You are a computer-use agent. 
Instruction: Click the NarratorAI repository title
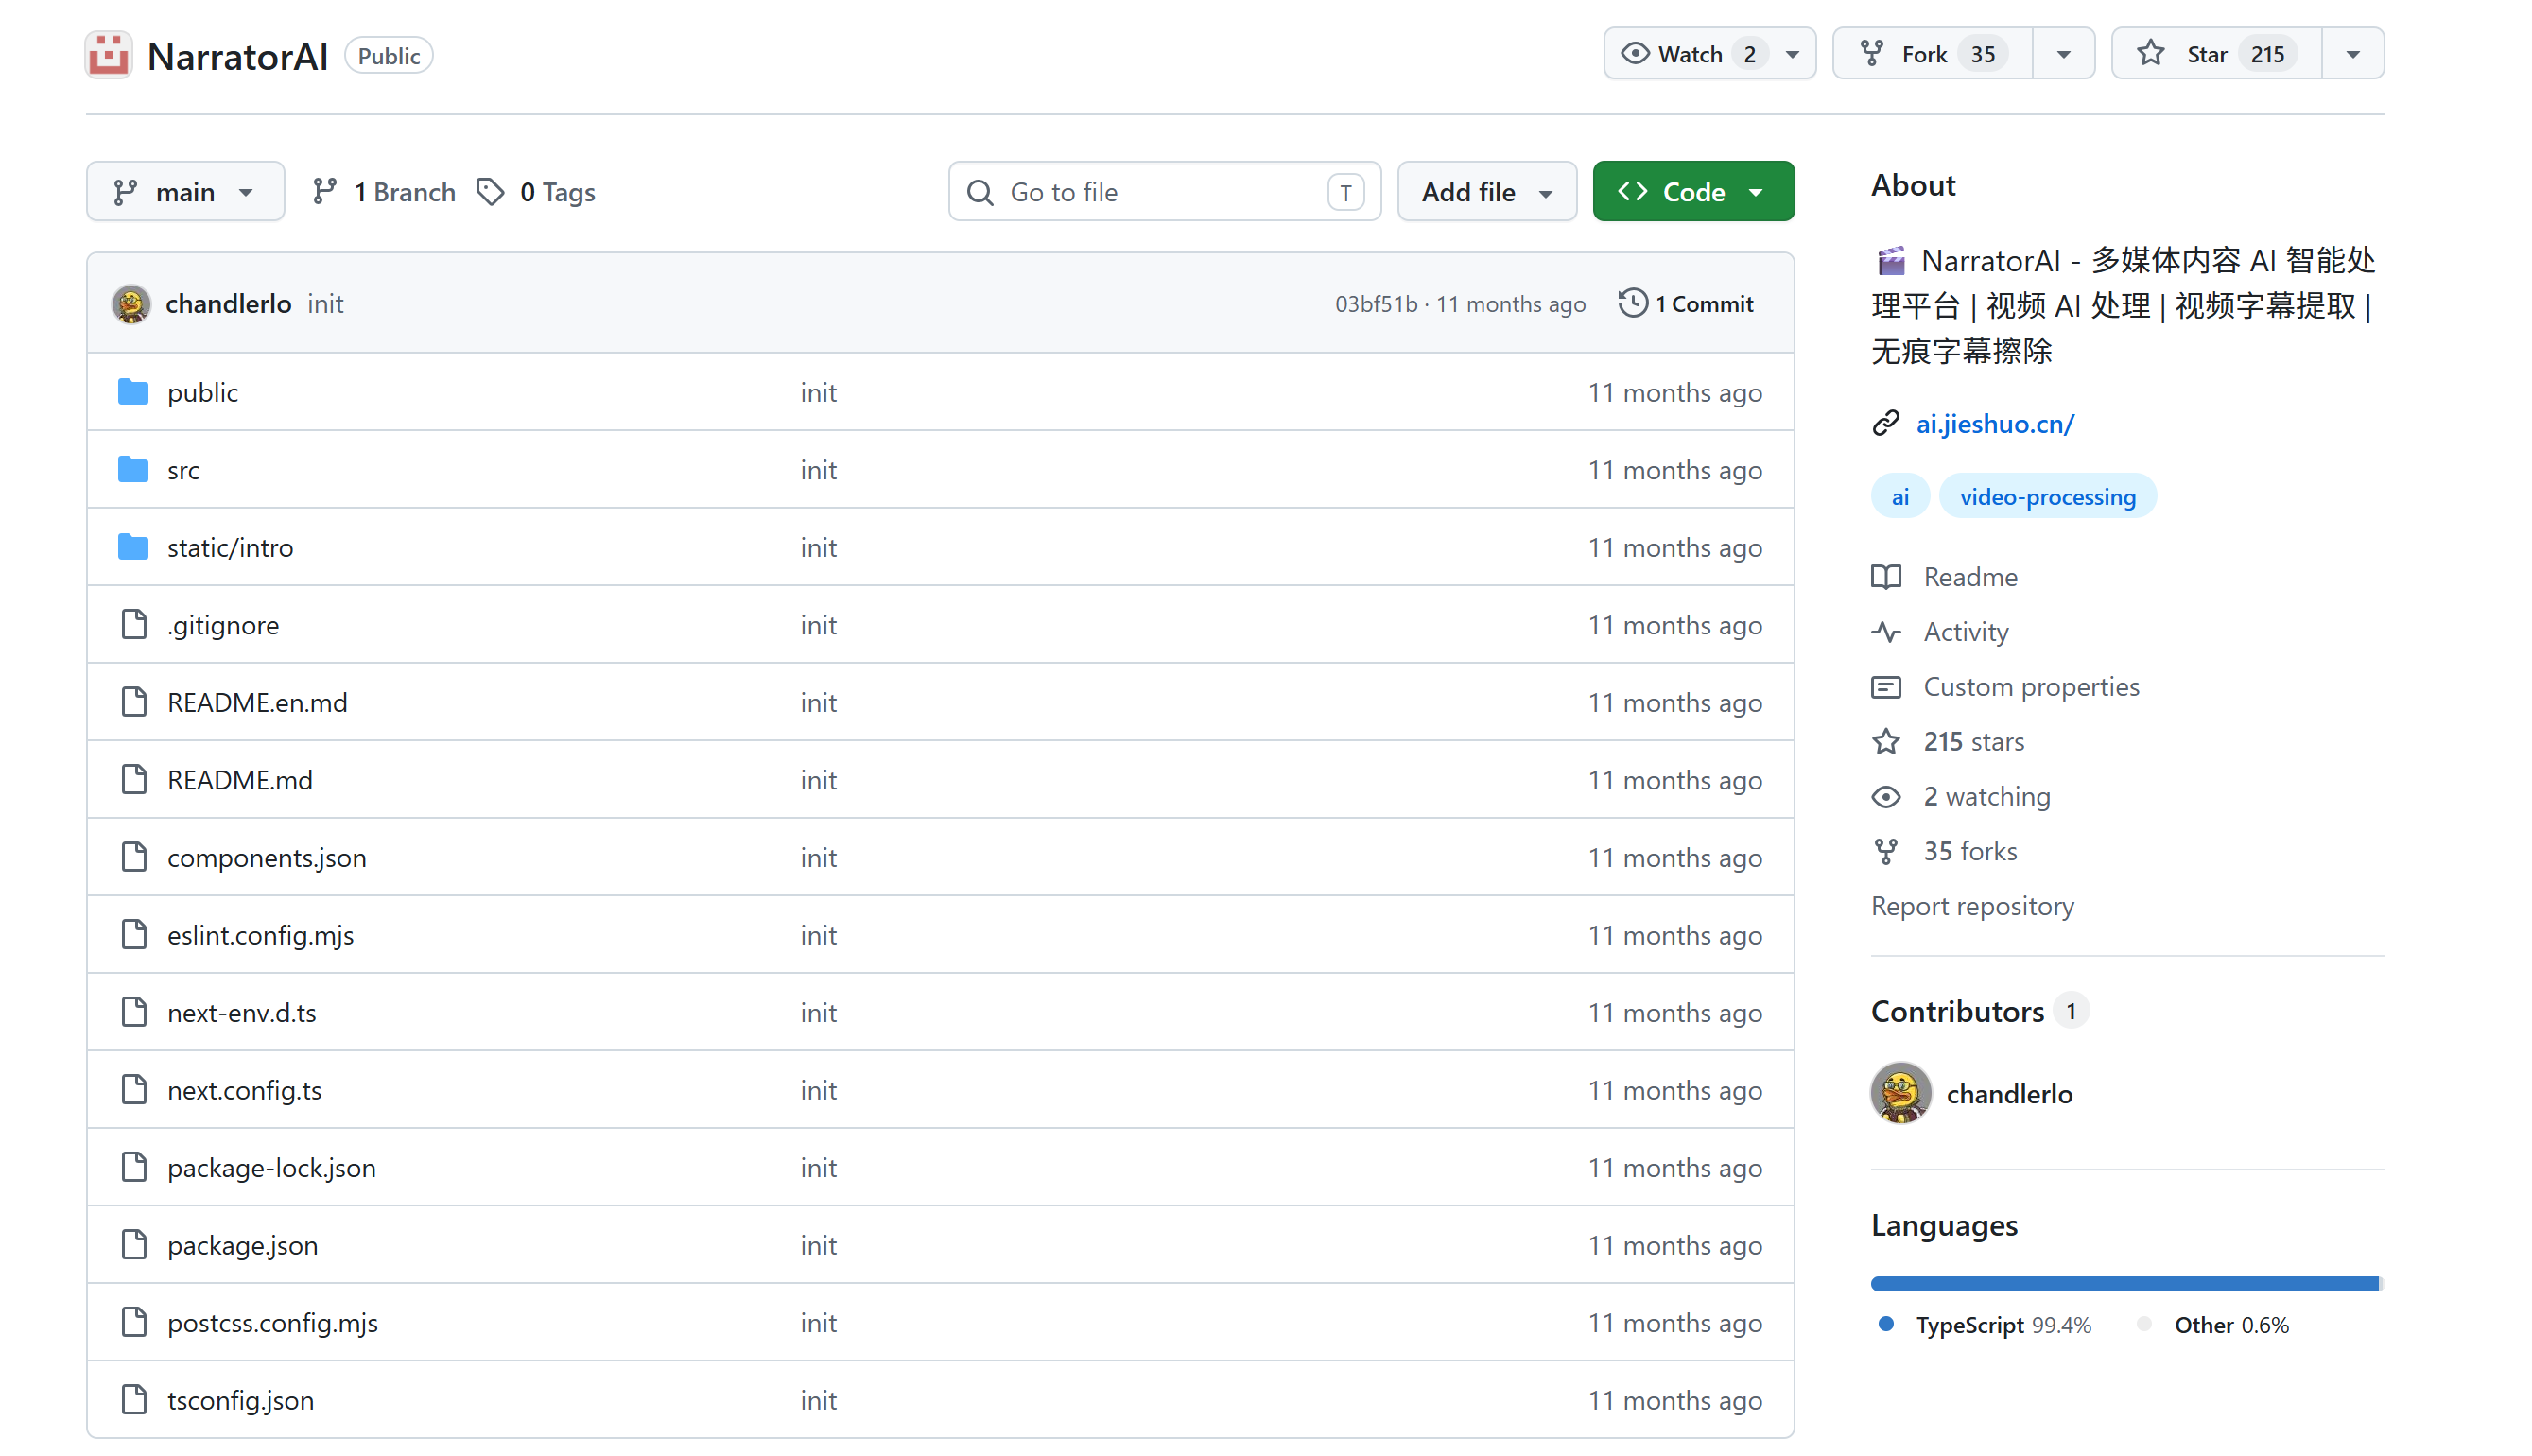pyautogui.click(x=237, y=56)
